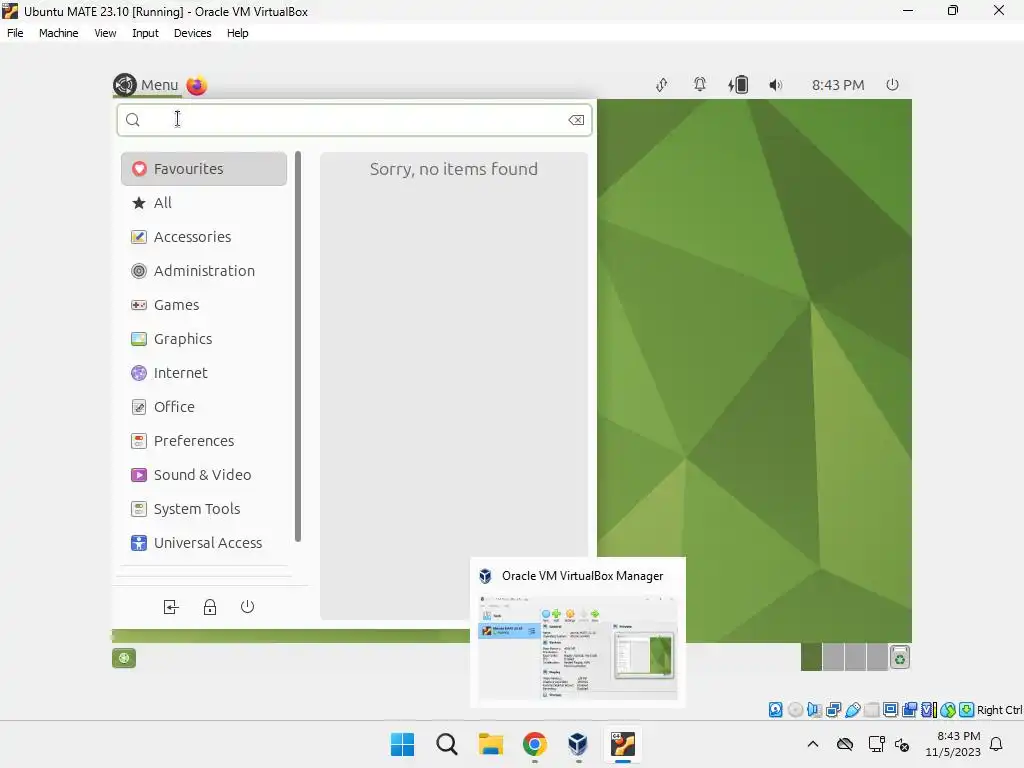Open the Games category
This screenshot has width=1024, height=768.
pos(204,304)
